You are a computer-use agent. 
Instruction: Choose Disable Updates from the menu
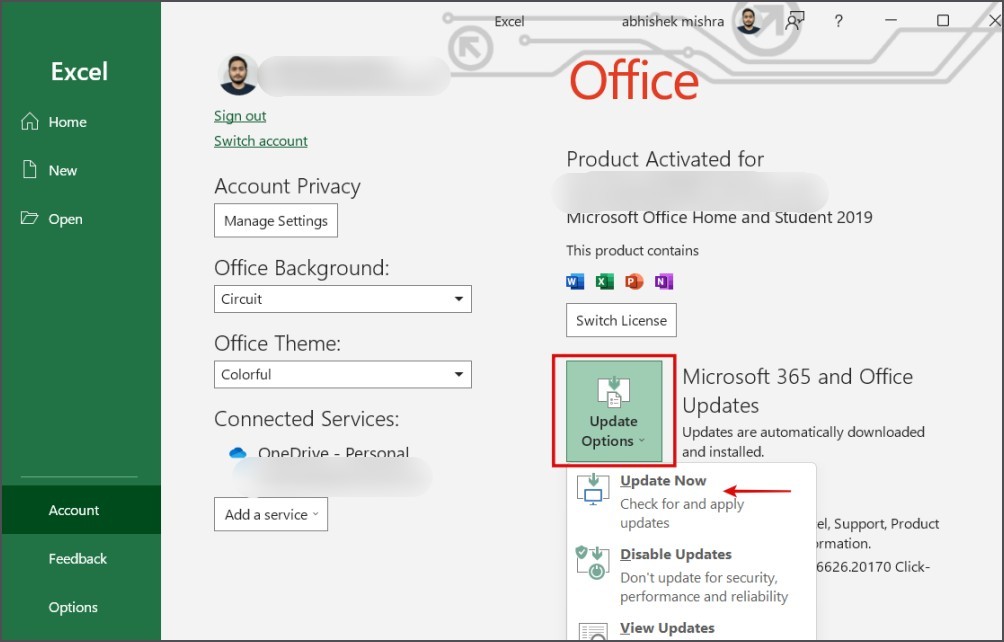click(x=691, y=575)
